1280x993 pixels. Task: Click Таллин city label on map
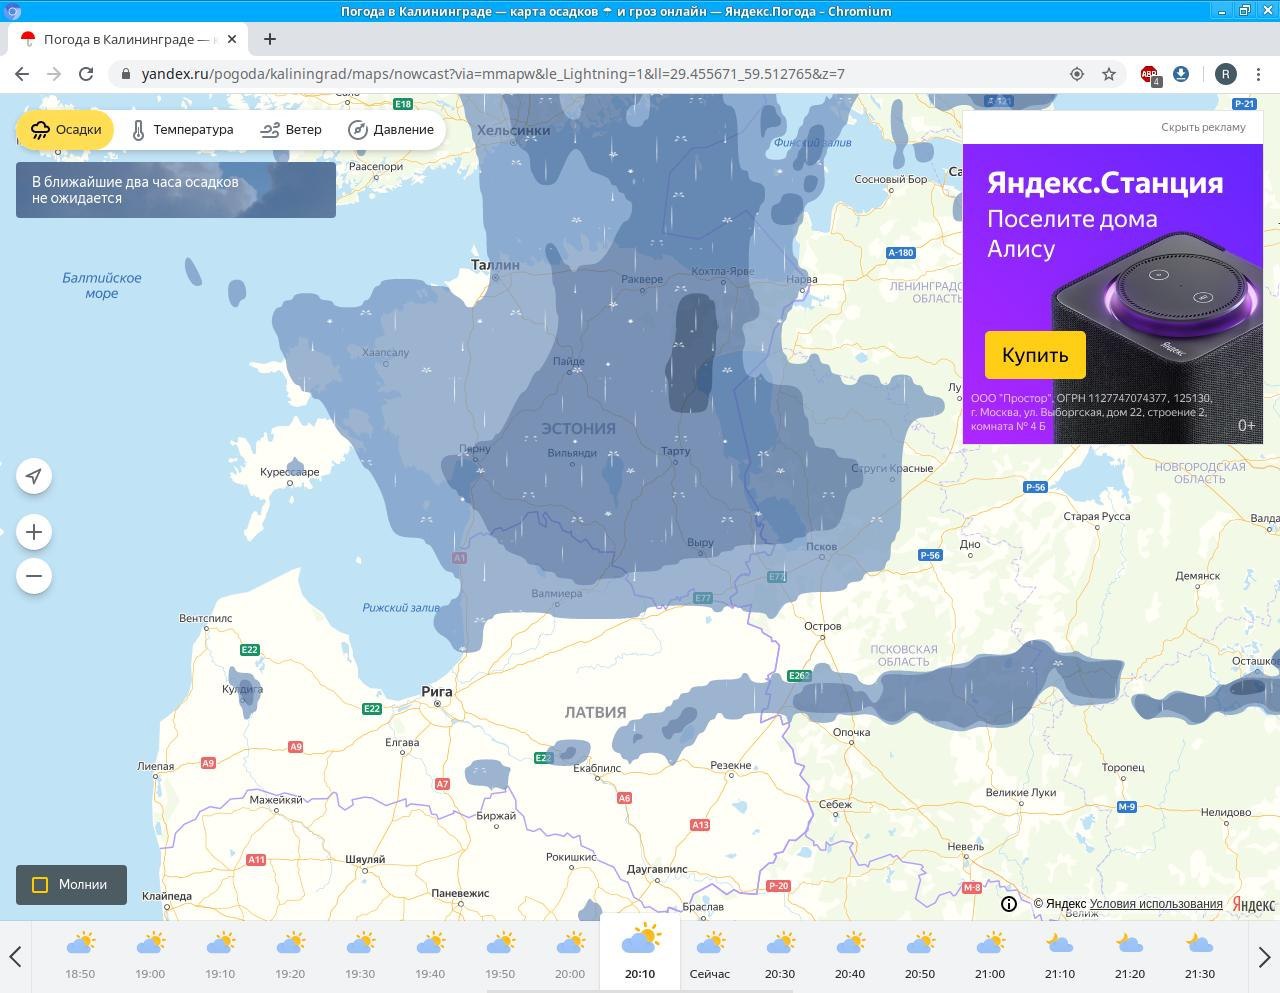[x=495, y=265]
